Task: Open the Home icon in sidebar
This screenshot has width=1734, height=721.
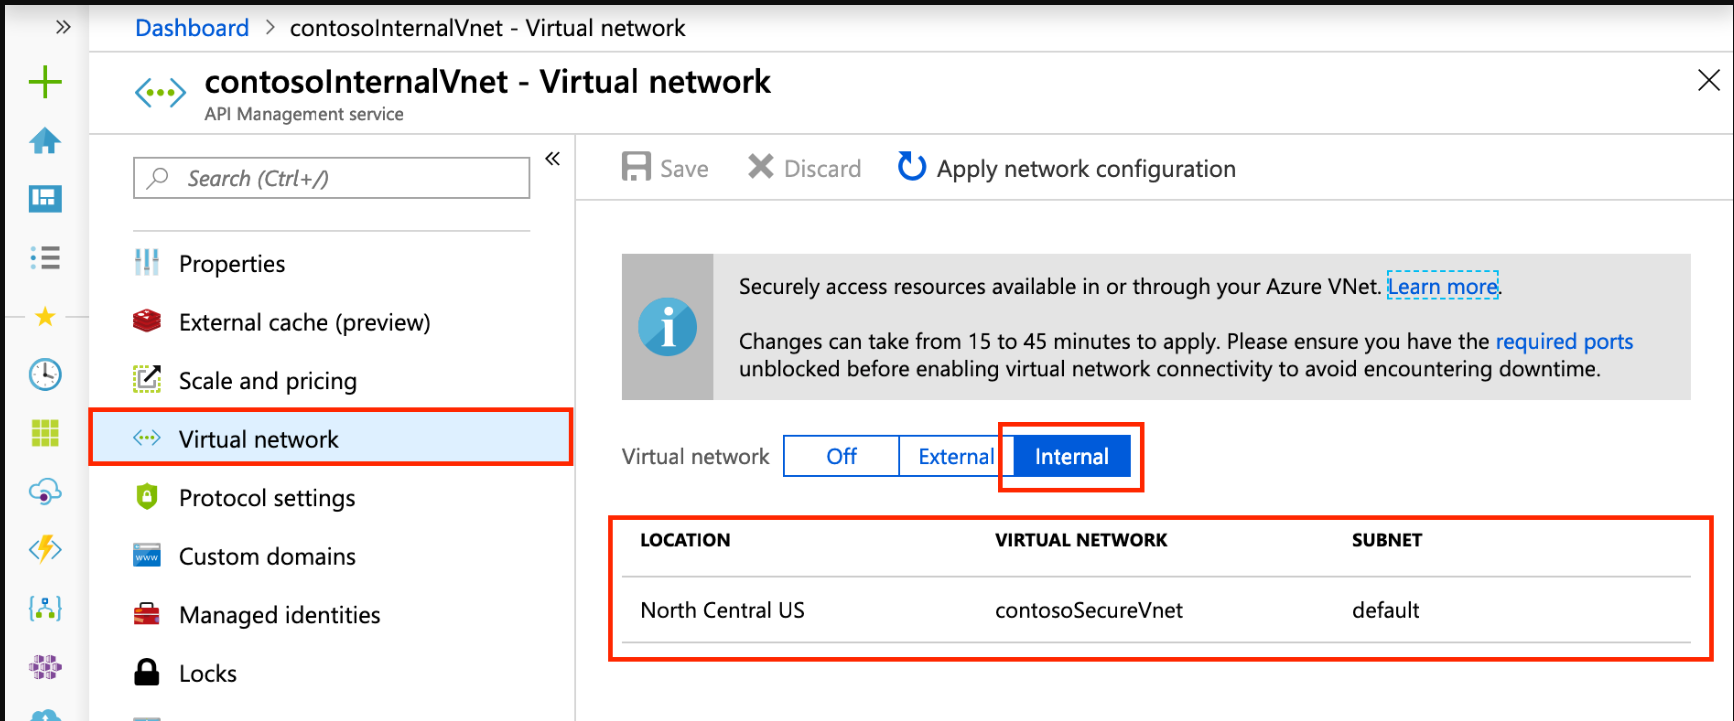Action: (x=45, y=141)
